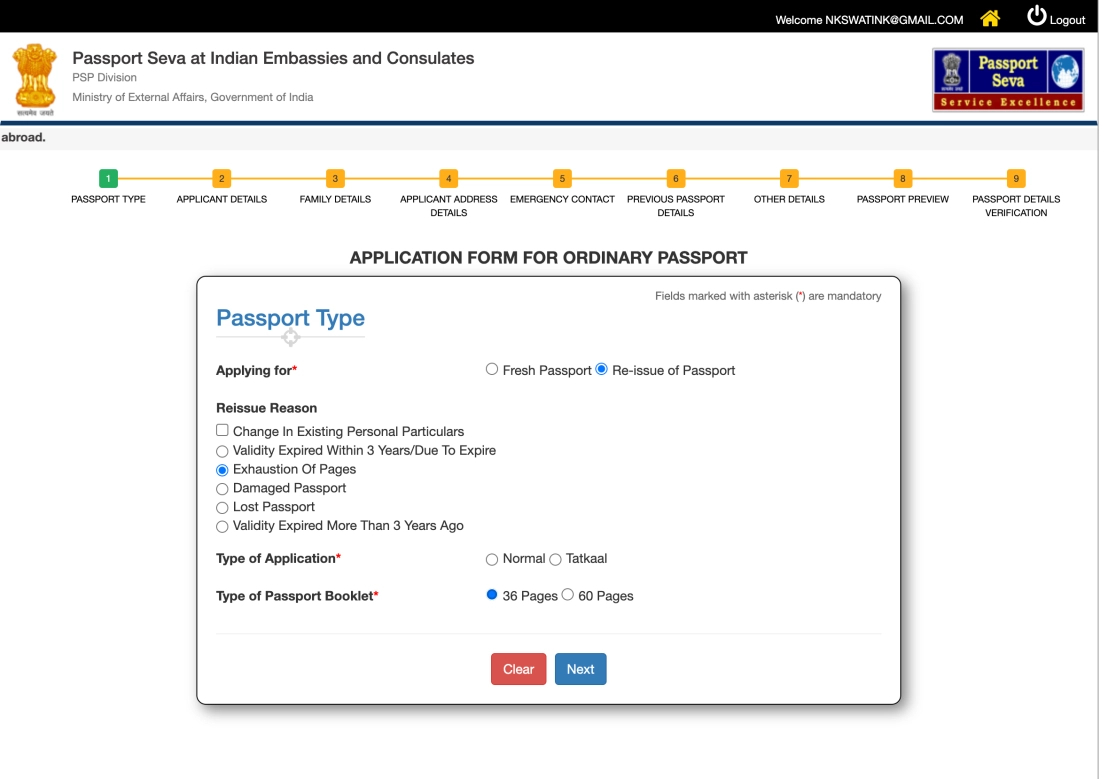Click the blue Next button
Screen dimensions: 1100x779
click(x=581, y=670)
